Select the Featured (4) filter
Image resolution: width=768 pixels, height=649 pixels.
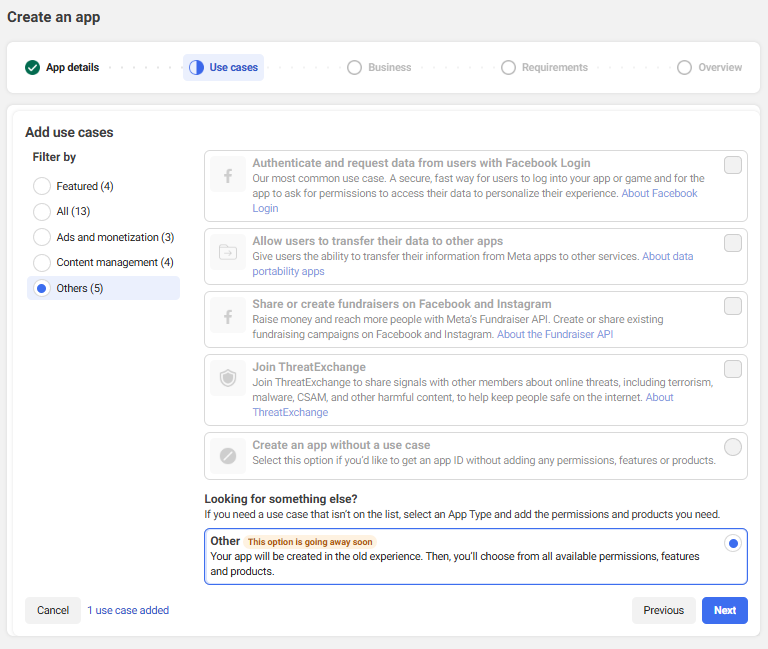point(42,186)
